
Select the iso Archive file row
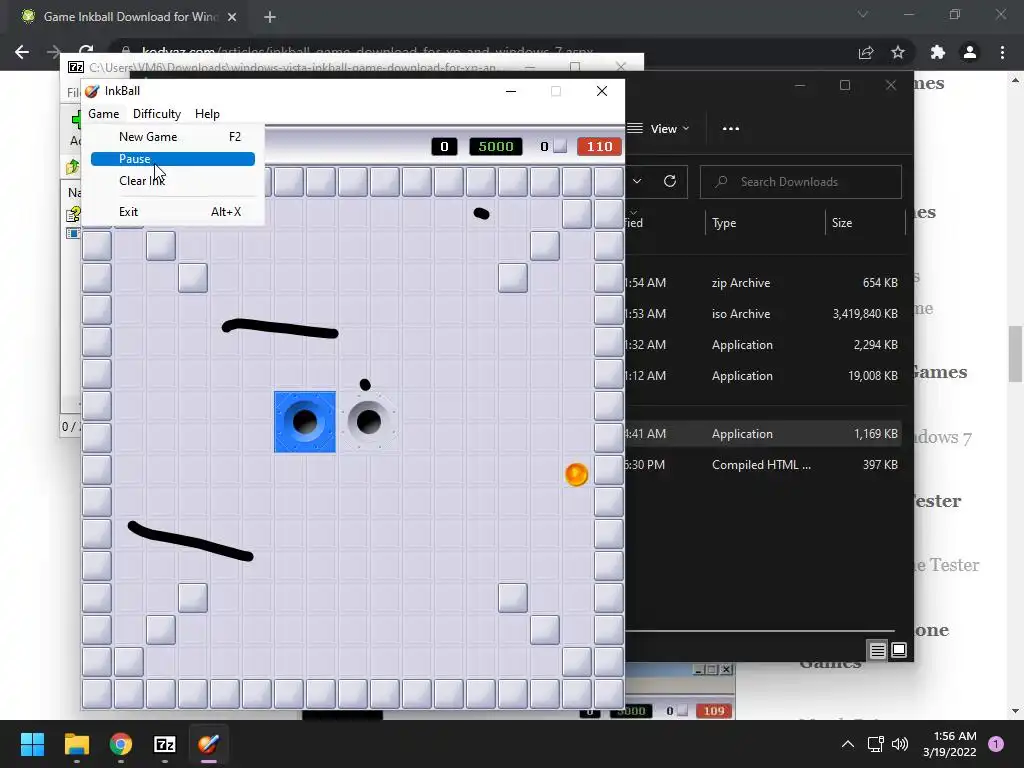(763, 314)
